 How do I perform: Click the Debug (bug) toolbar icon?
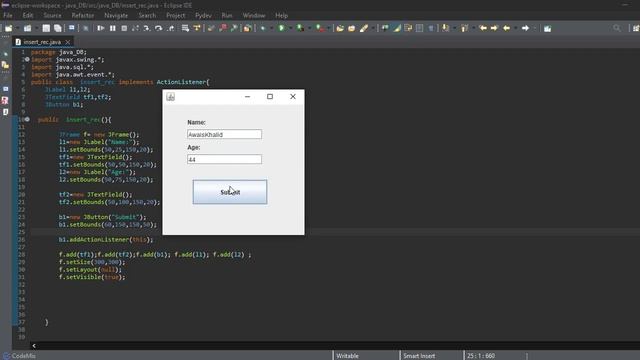(x=263, y=28)
